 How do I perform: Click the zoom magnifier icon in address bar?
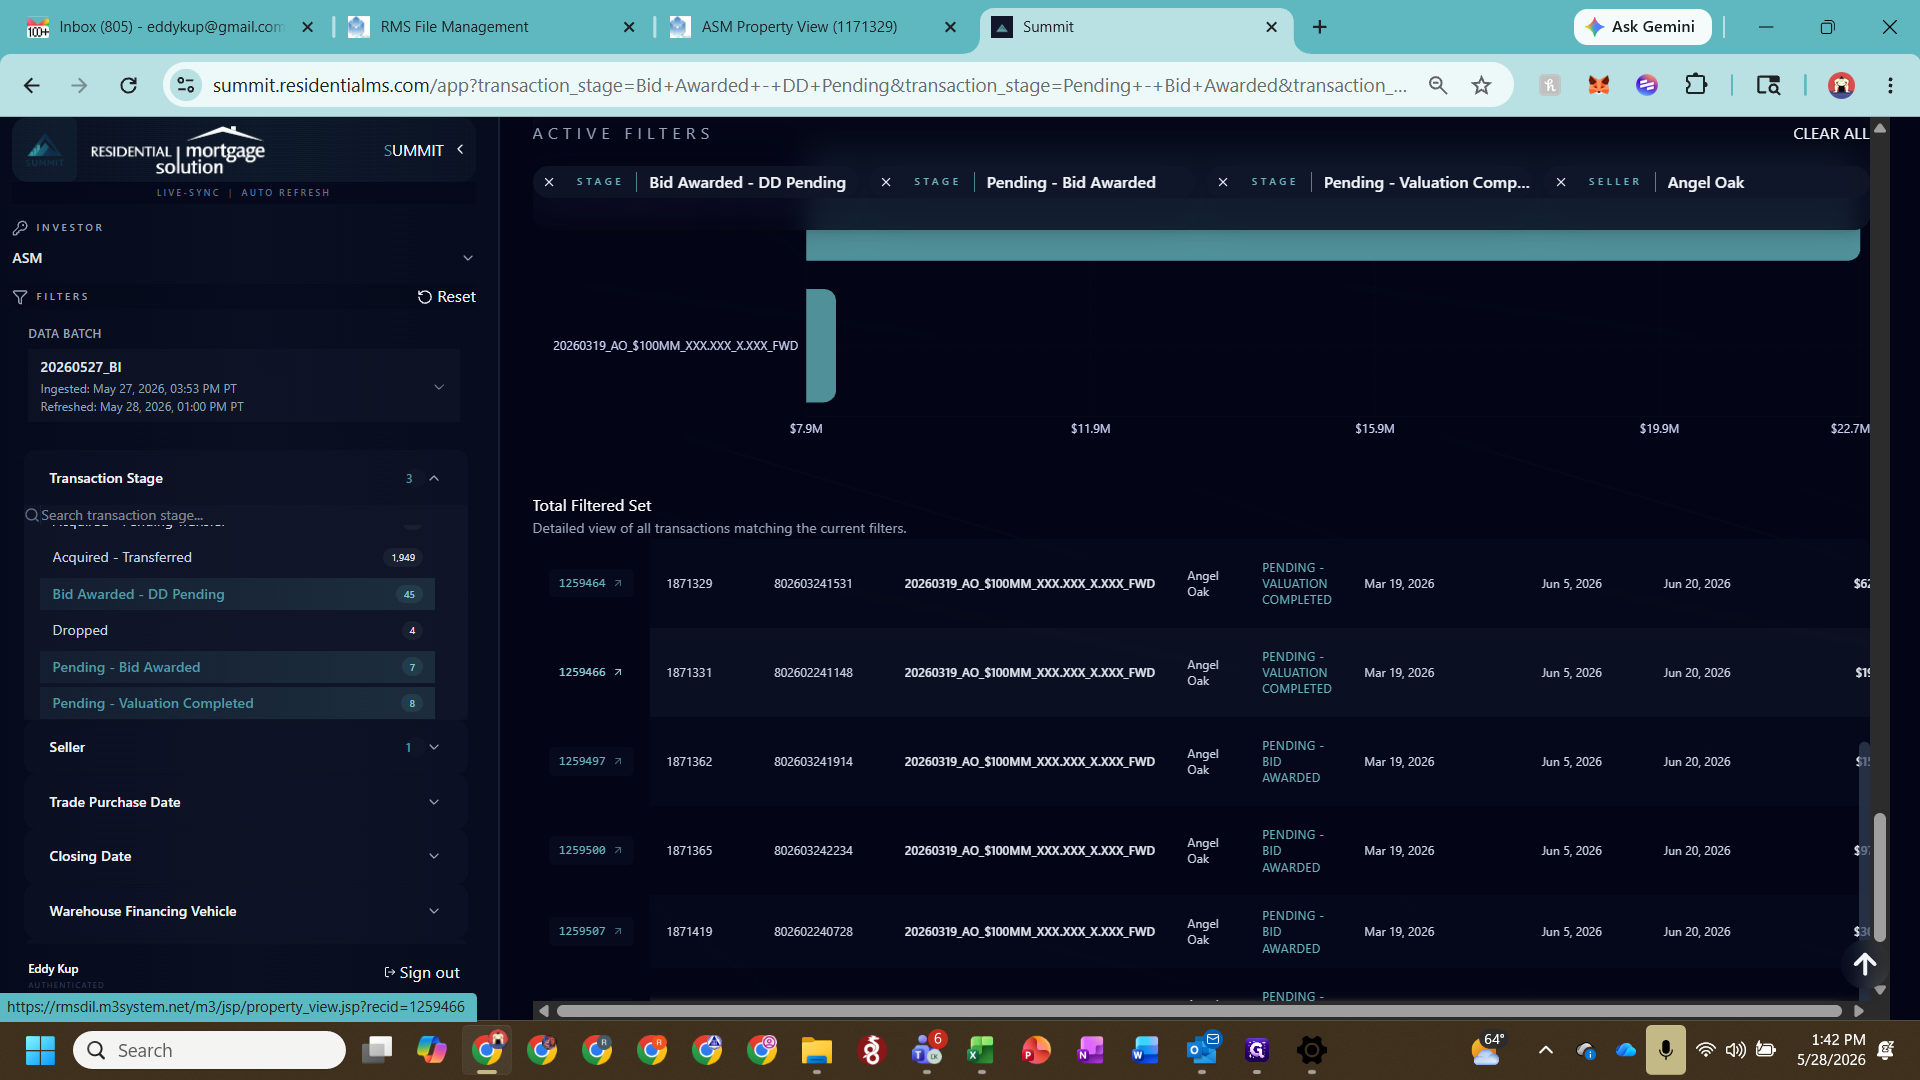pyautogui.click(x=1438, y=85)
